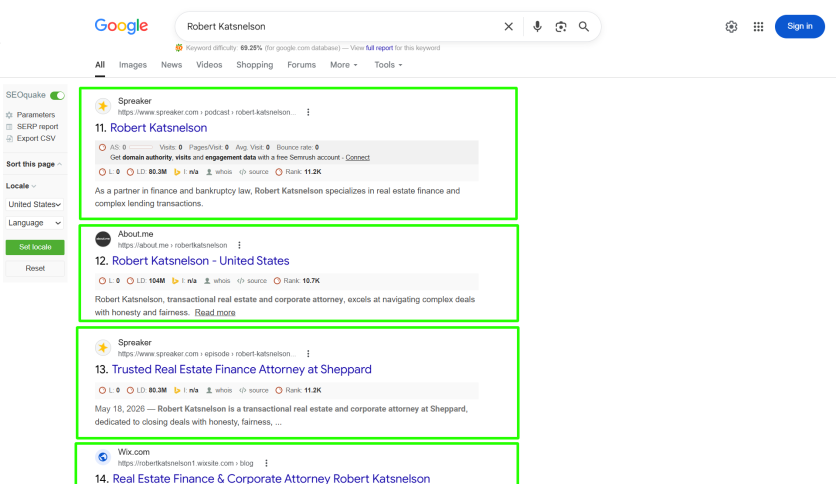Click the Semrush Connect link
The image size is (836, 484).
coord(357,158)
